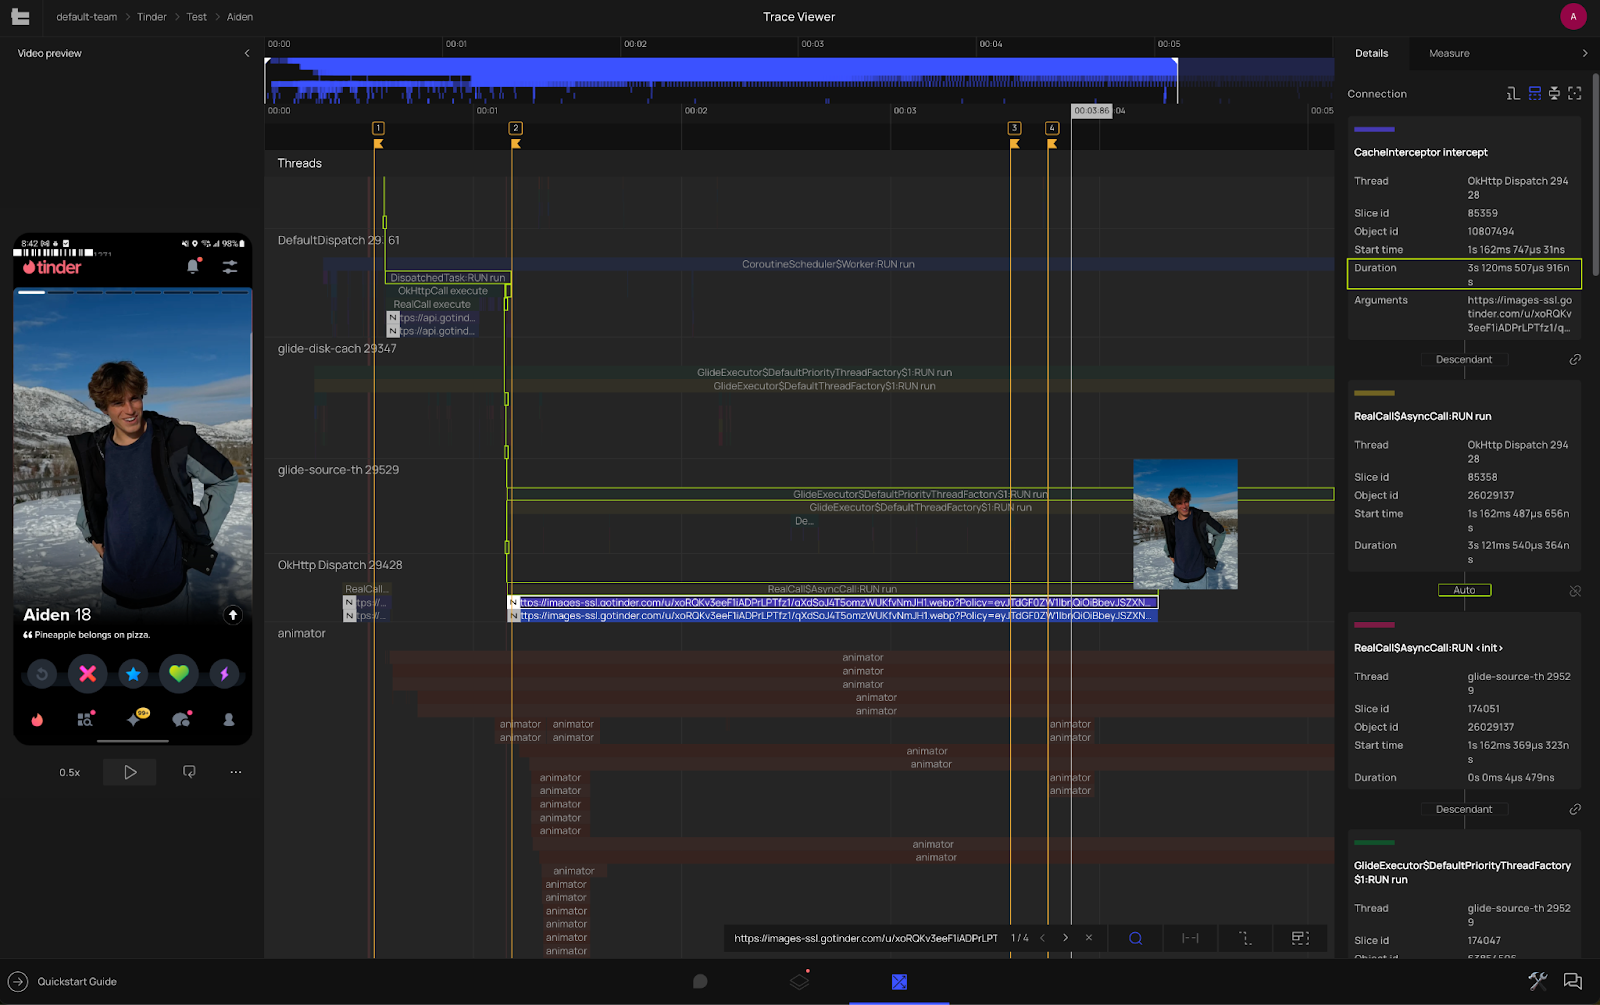The image size is (1600, 1005).
Task: Select the highlighted Duration row
Action: [1464, 274]
